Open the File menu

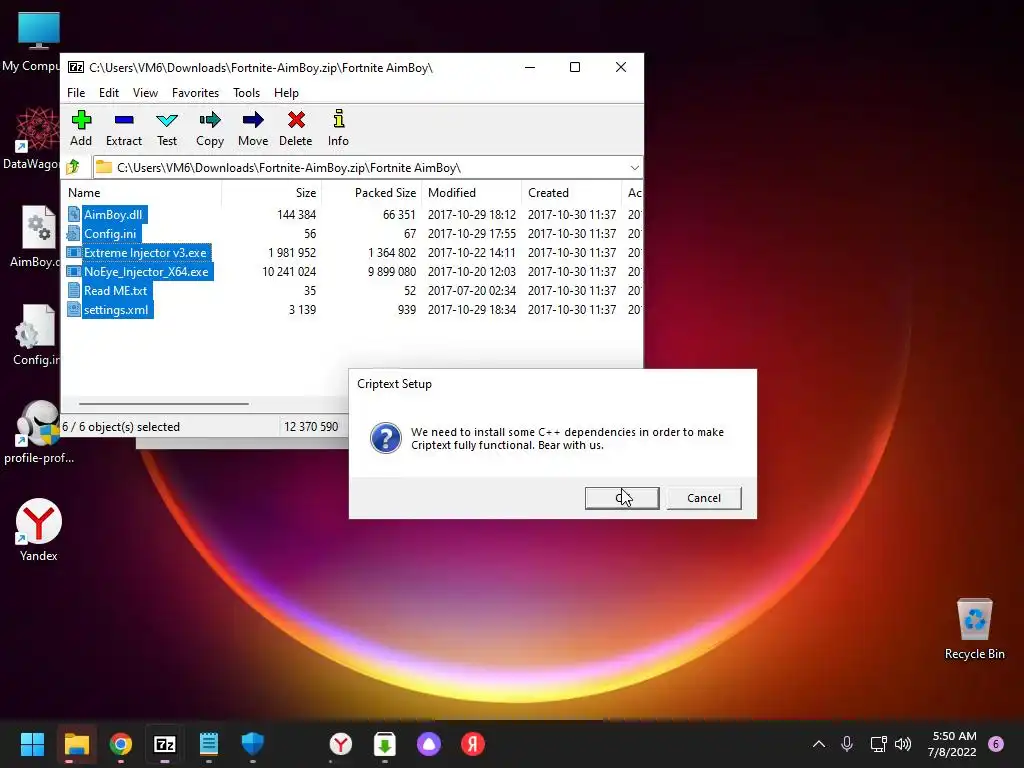coord(76,93)
